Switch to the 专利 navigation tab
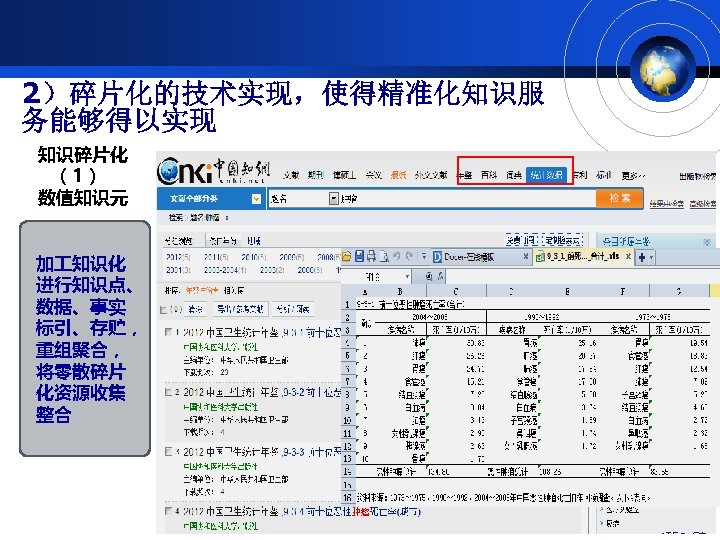Screen dimensions: 720x540 [580, 175]
